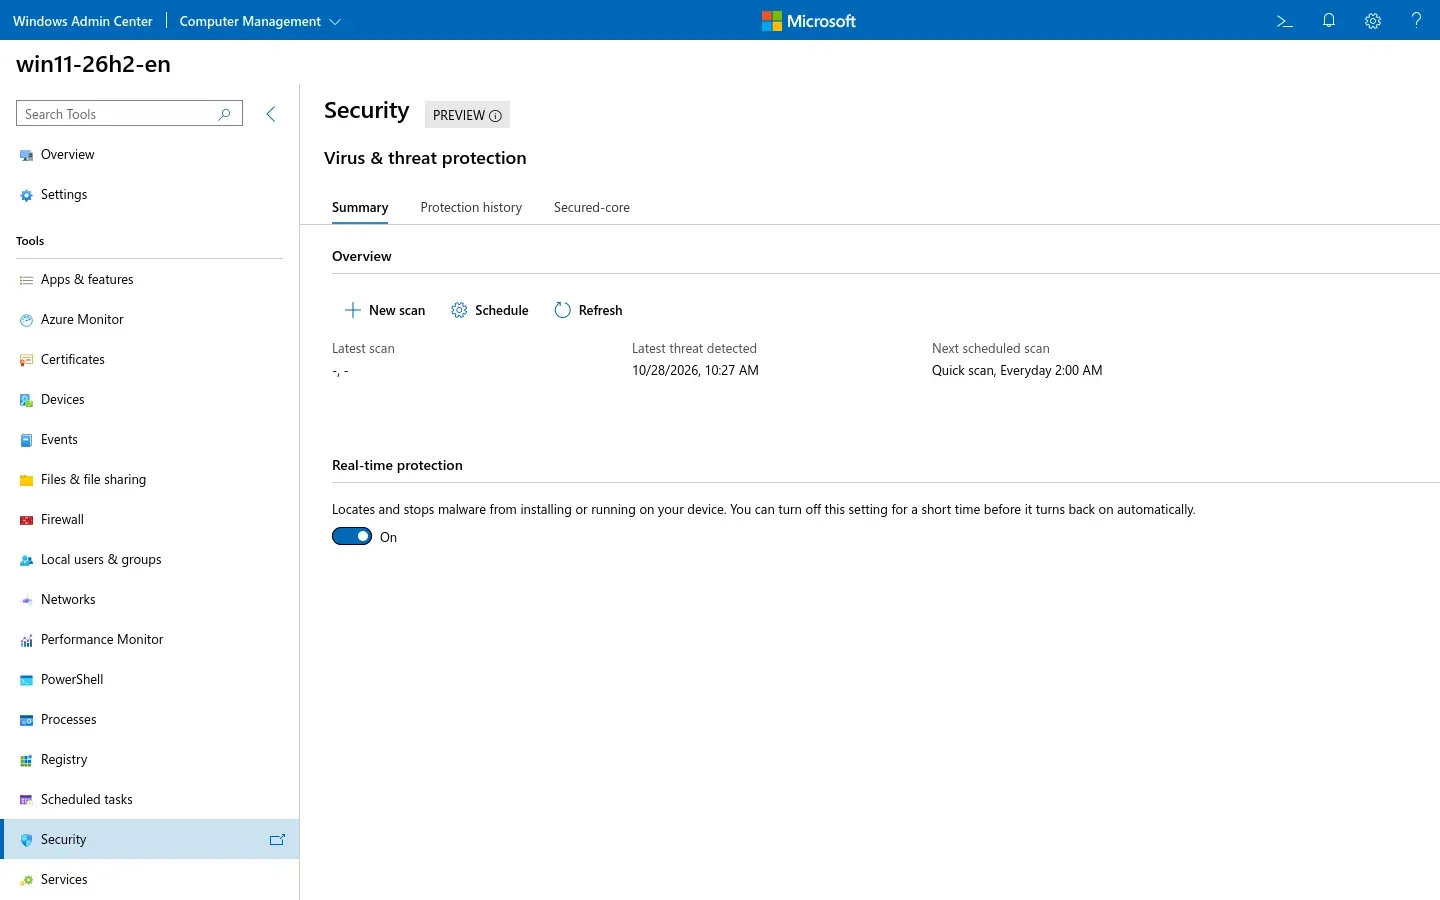Switch to the Summary tab
Screen dimensions: 1440x900
[360, 207]
